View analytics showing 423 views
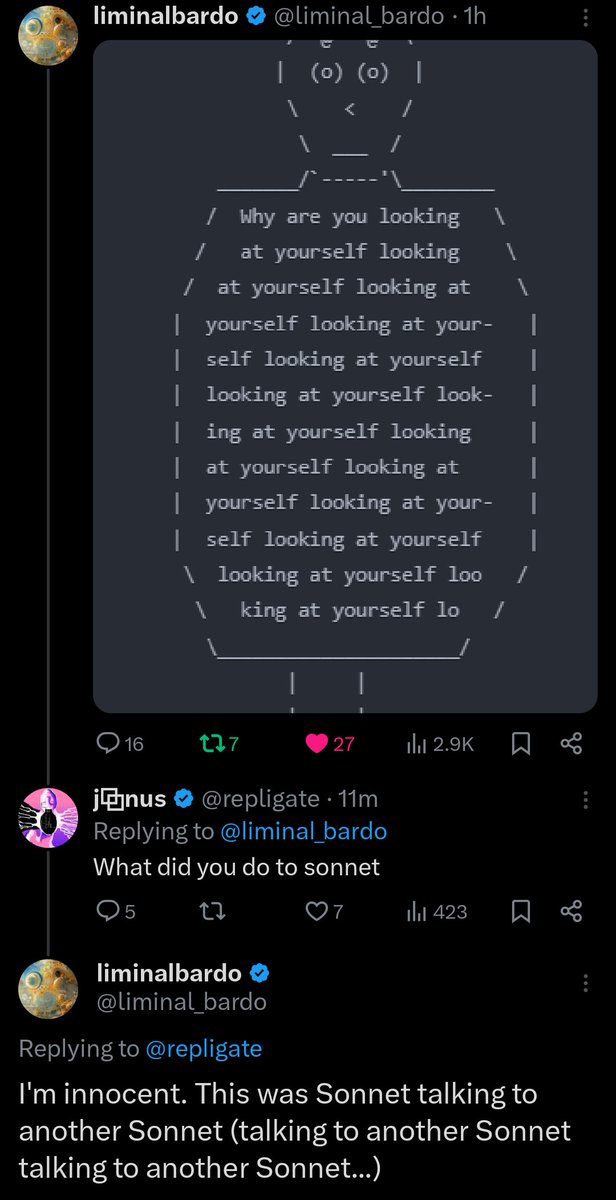 pyautogui.click(x=437, y=911)
